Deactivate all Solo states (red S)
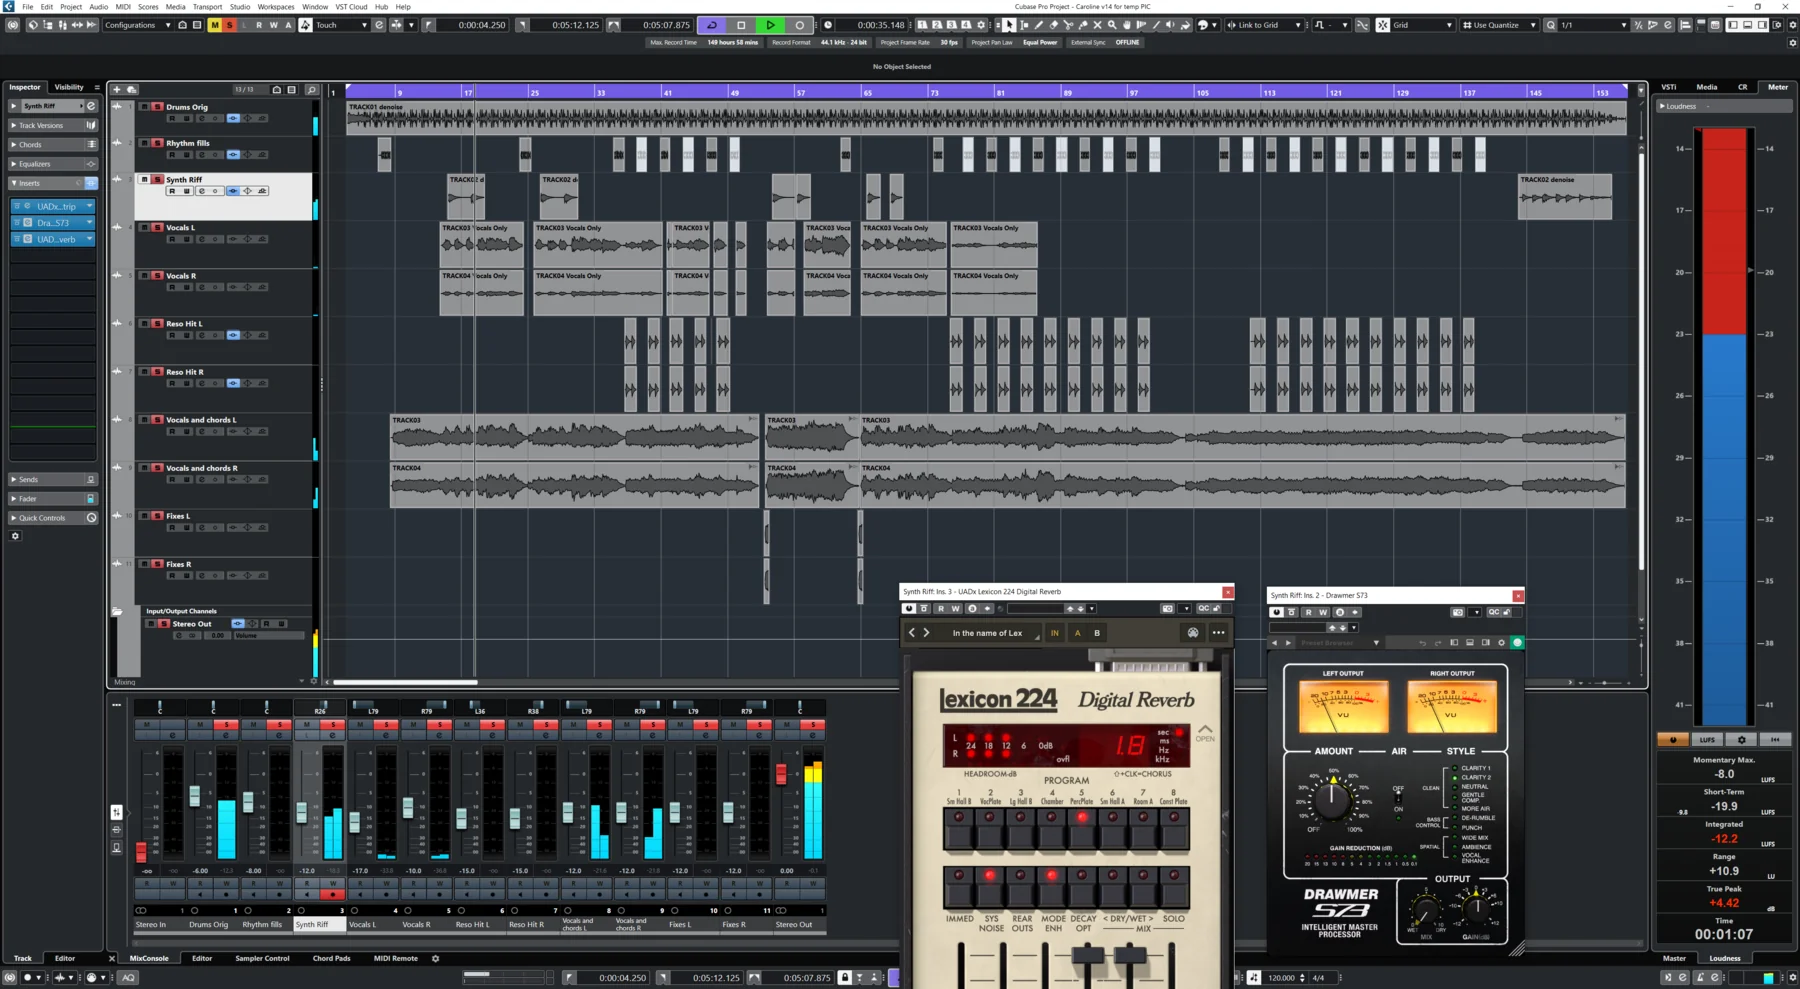Screen dimensions: 1800x989 tap(229, 25)
